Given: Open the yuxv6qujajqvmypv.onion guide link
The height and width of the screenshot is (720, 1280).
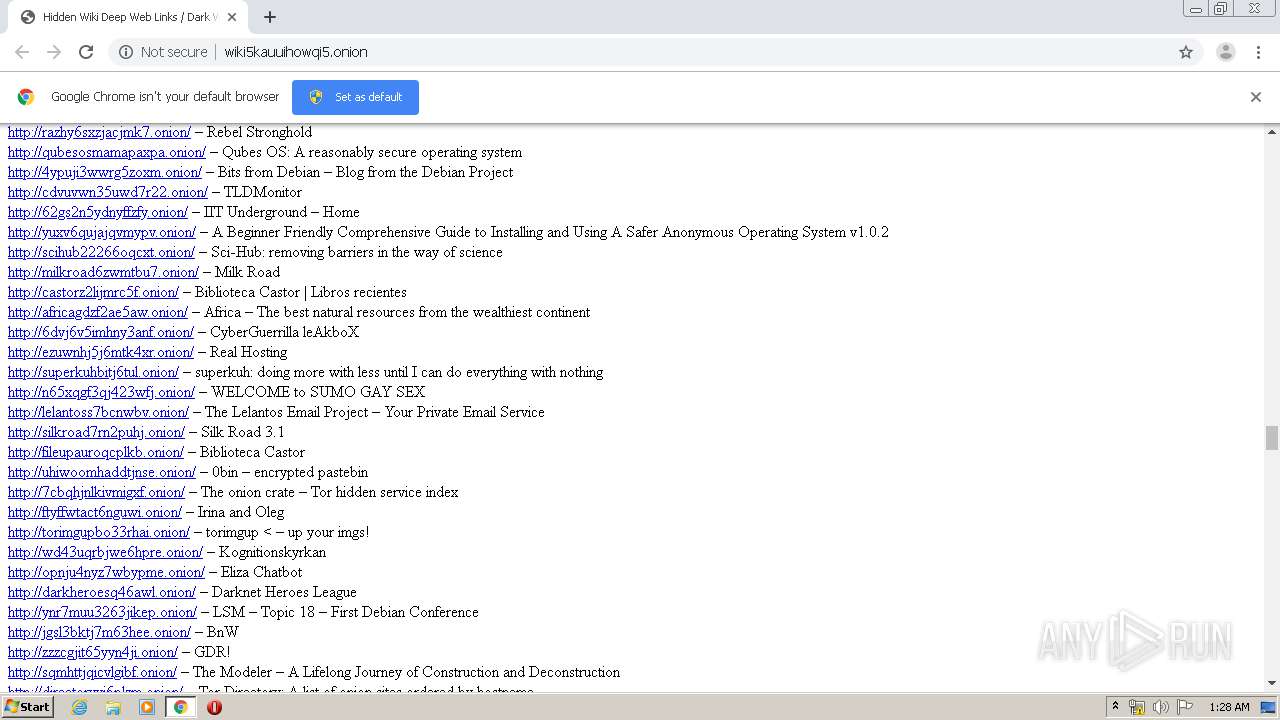Looking at the screenshot, I should (102, 232).
